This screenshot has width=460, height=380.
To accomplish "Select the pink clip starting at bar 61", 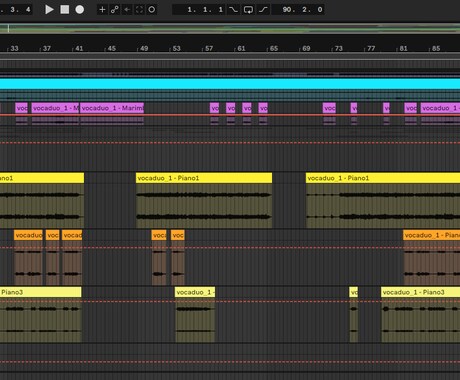I will point(247,108).
